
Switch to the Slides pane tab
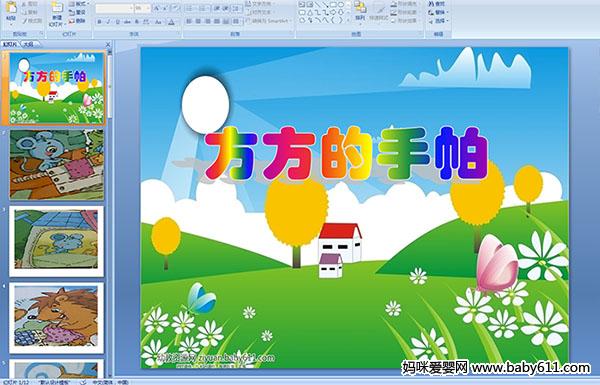click(10, 44)
